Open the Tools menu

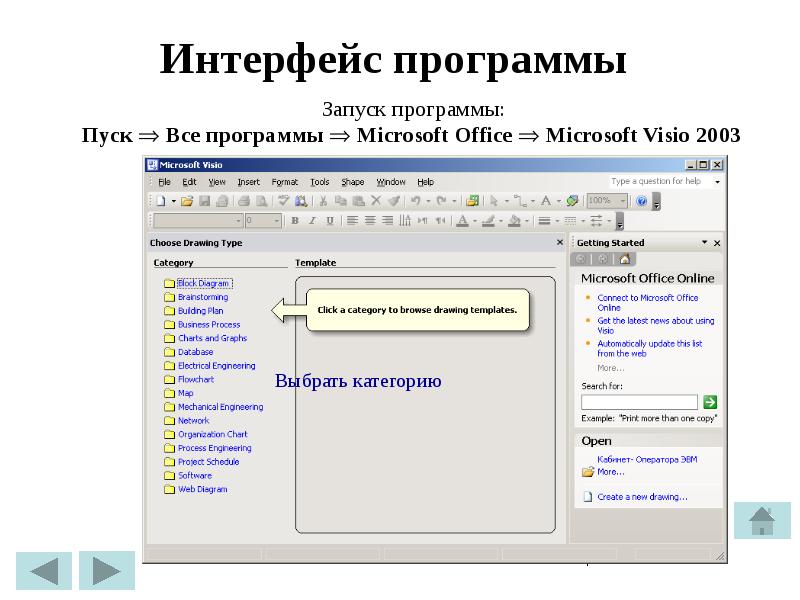320,182
